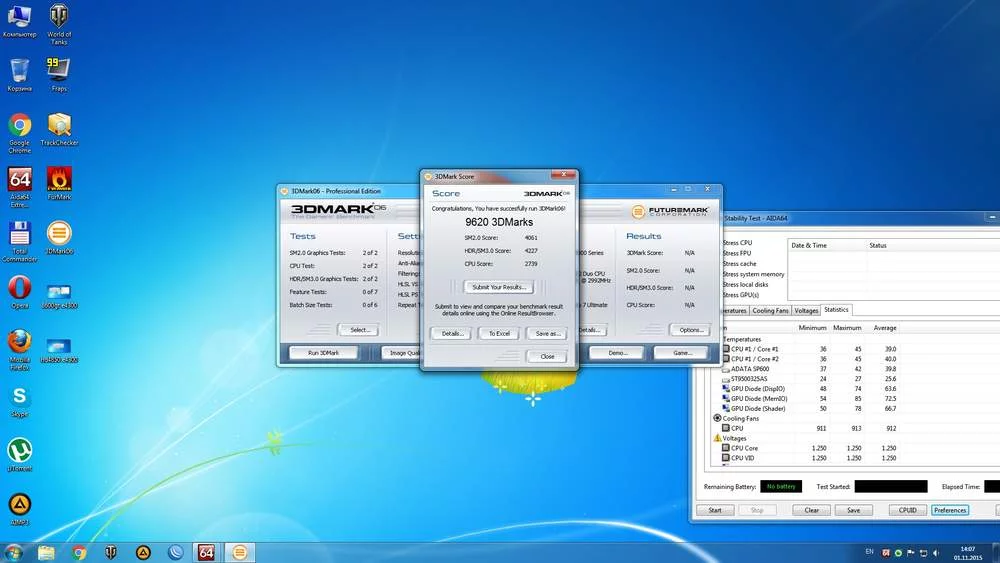Launch uTorrent from the desktop
1000x563 pixels.
pos(19,451)
